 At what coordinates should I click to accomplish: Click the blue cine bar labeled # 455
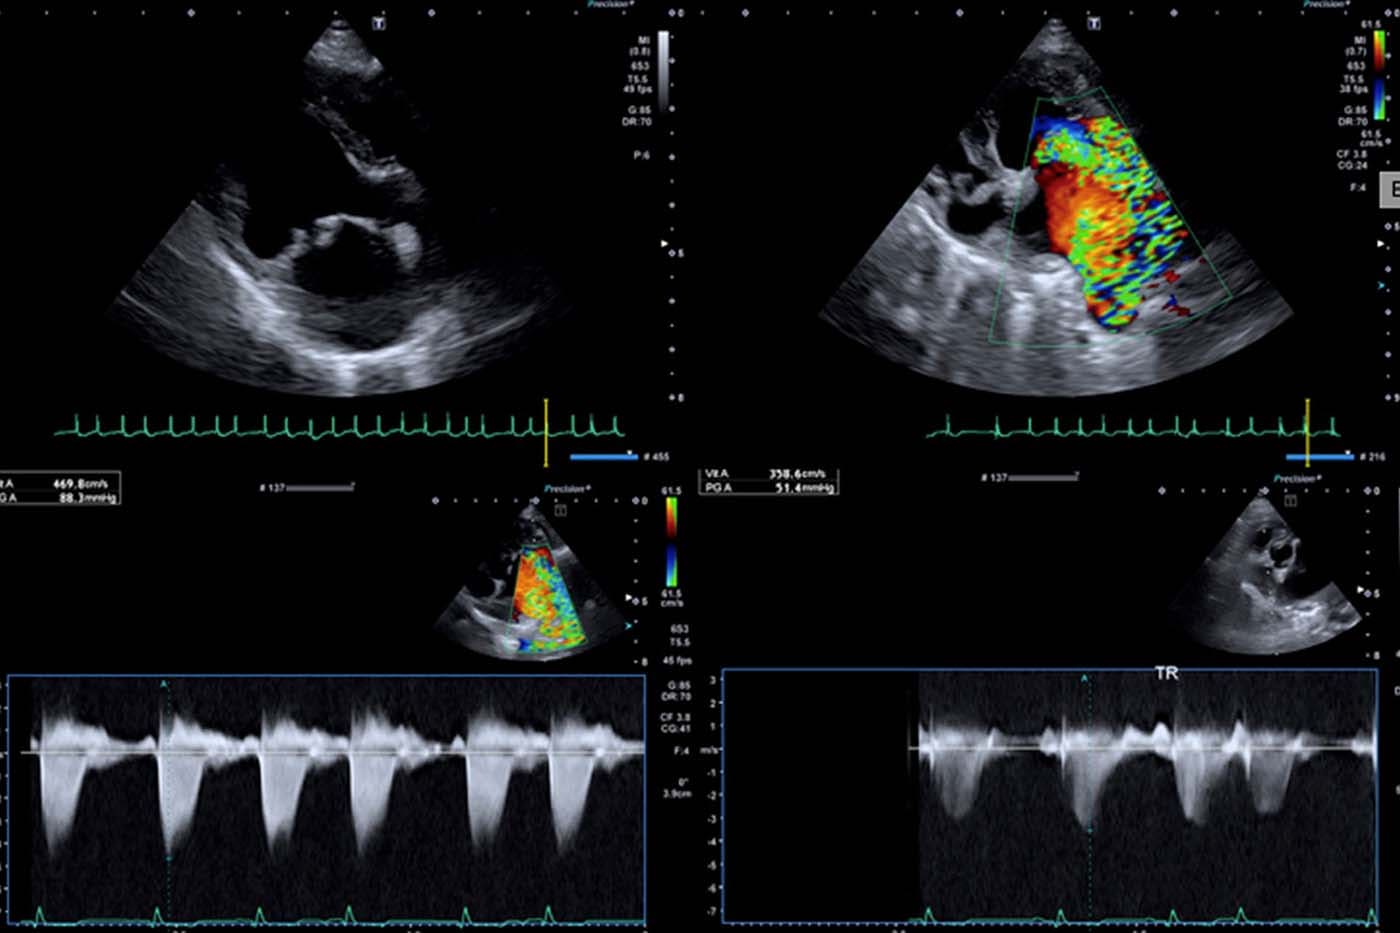click(x=604, y=457)
